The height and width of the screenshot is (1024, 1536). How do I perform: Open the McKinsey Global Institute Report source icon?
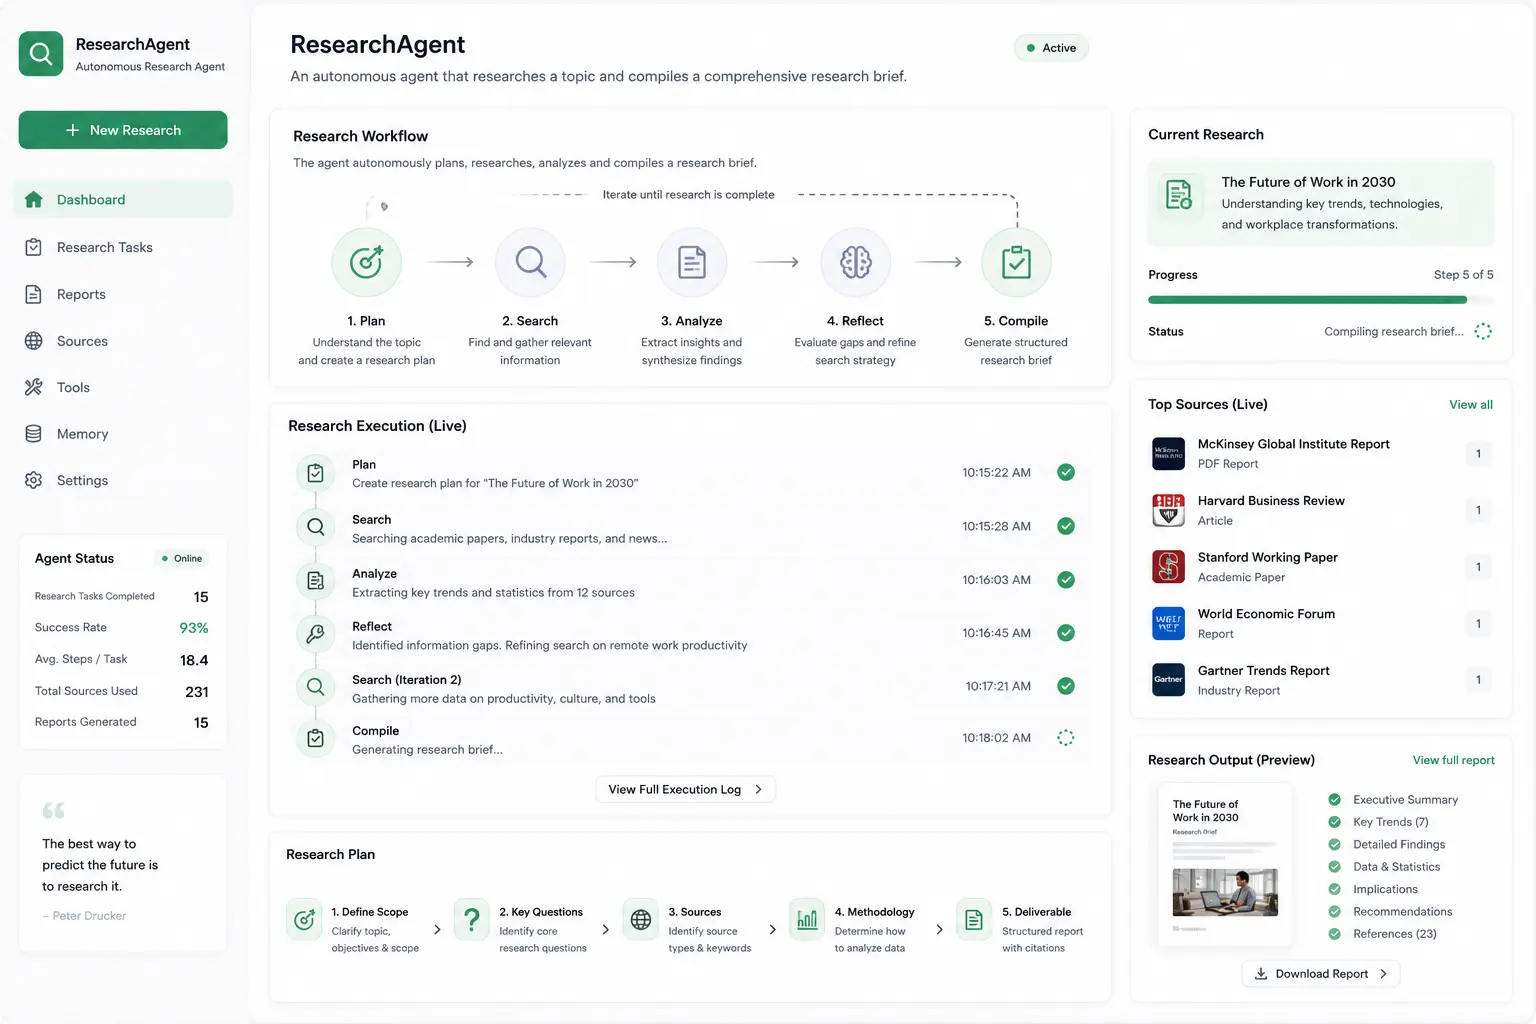[1168, 454]
